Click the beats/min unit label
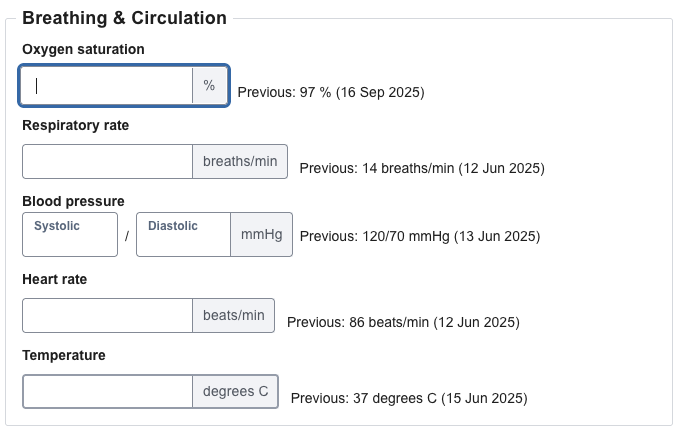 pyautogui.click(x=234, y=316)
